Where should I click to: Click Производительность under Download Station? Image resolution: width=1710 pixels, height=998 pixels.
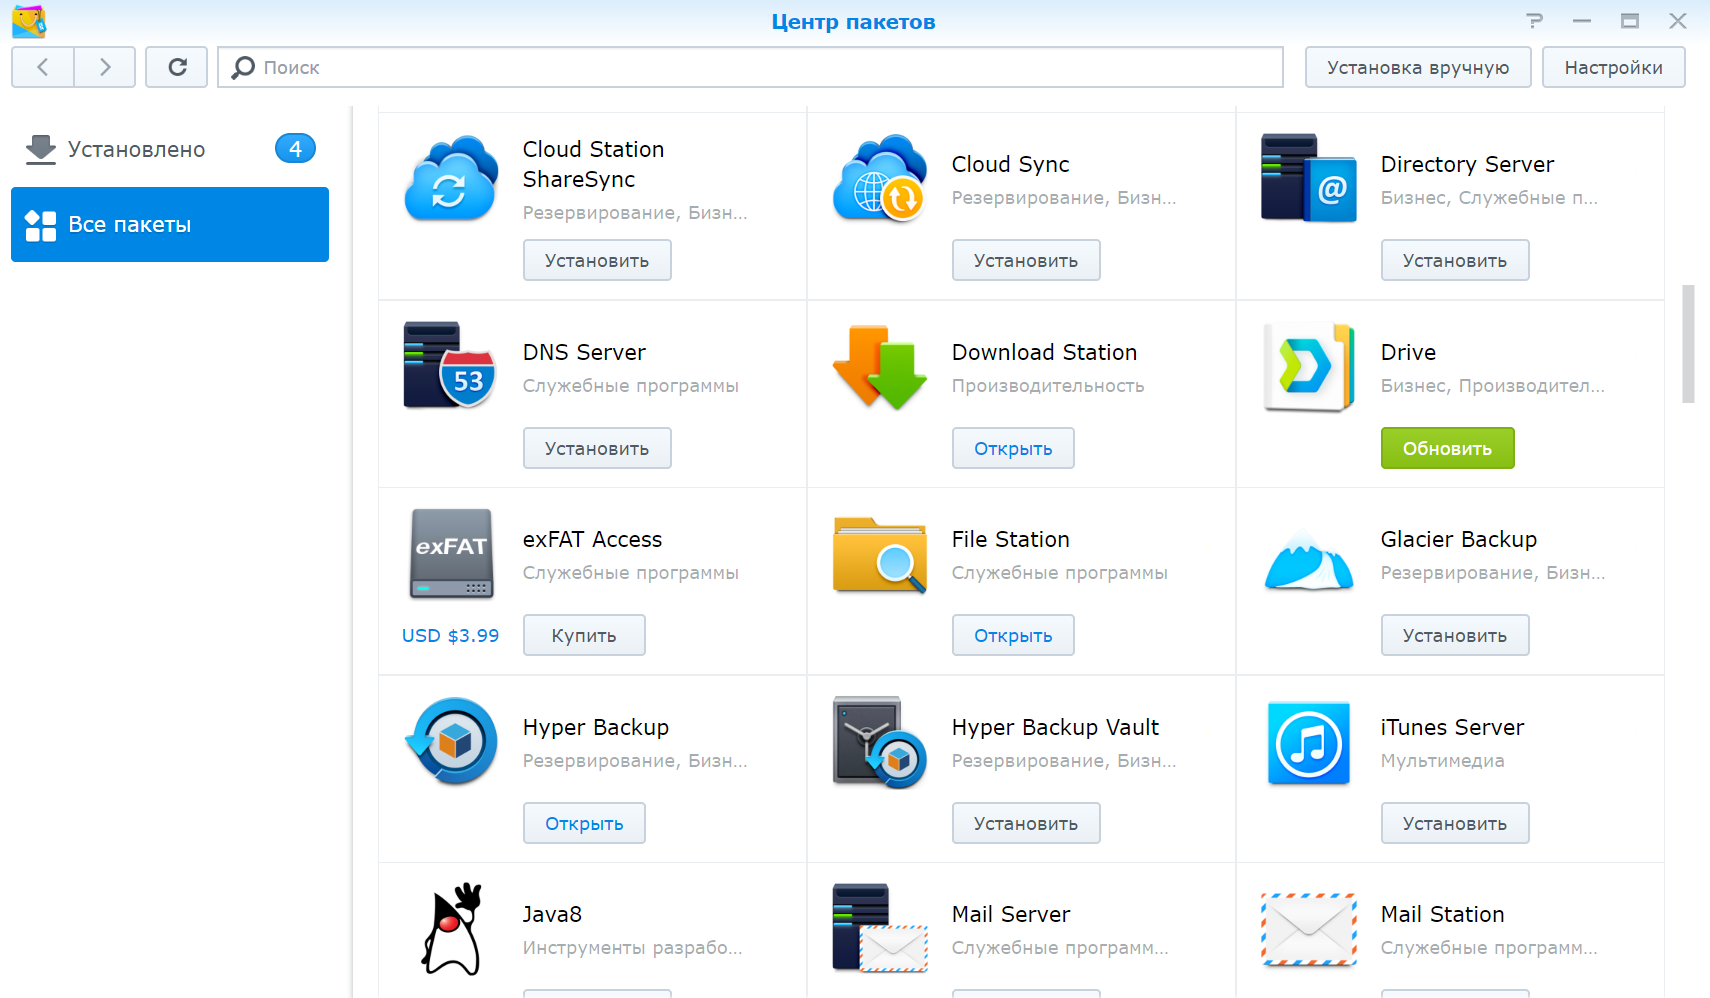click(x=1048, y=386)
